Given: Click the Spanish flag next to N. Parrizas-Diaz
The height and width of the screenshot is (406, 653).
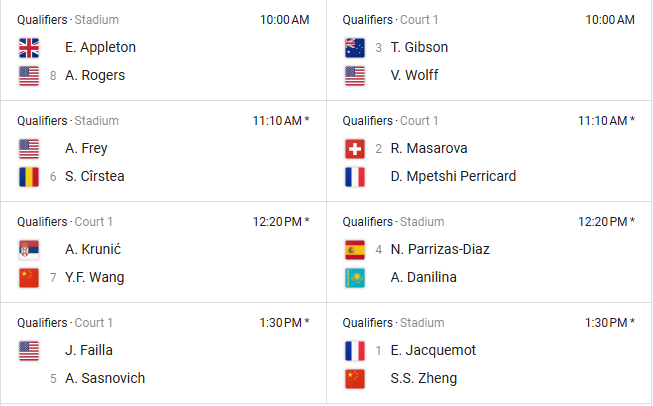Looking at the screenshot, I should [355, 249].
